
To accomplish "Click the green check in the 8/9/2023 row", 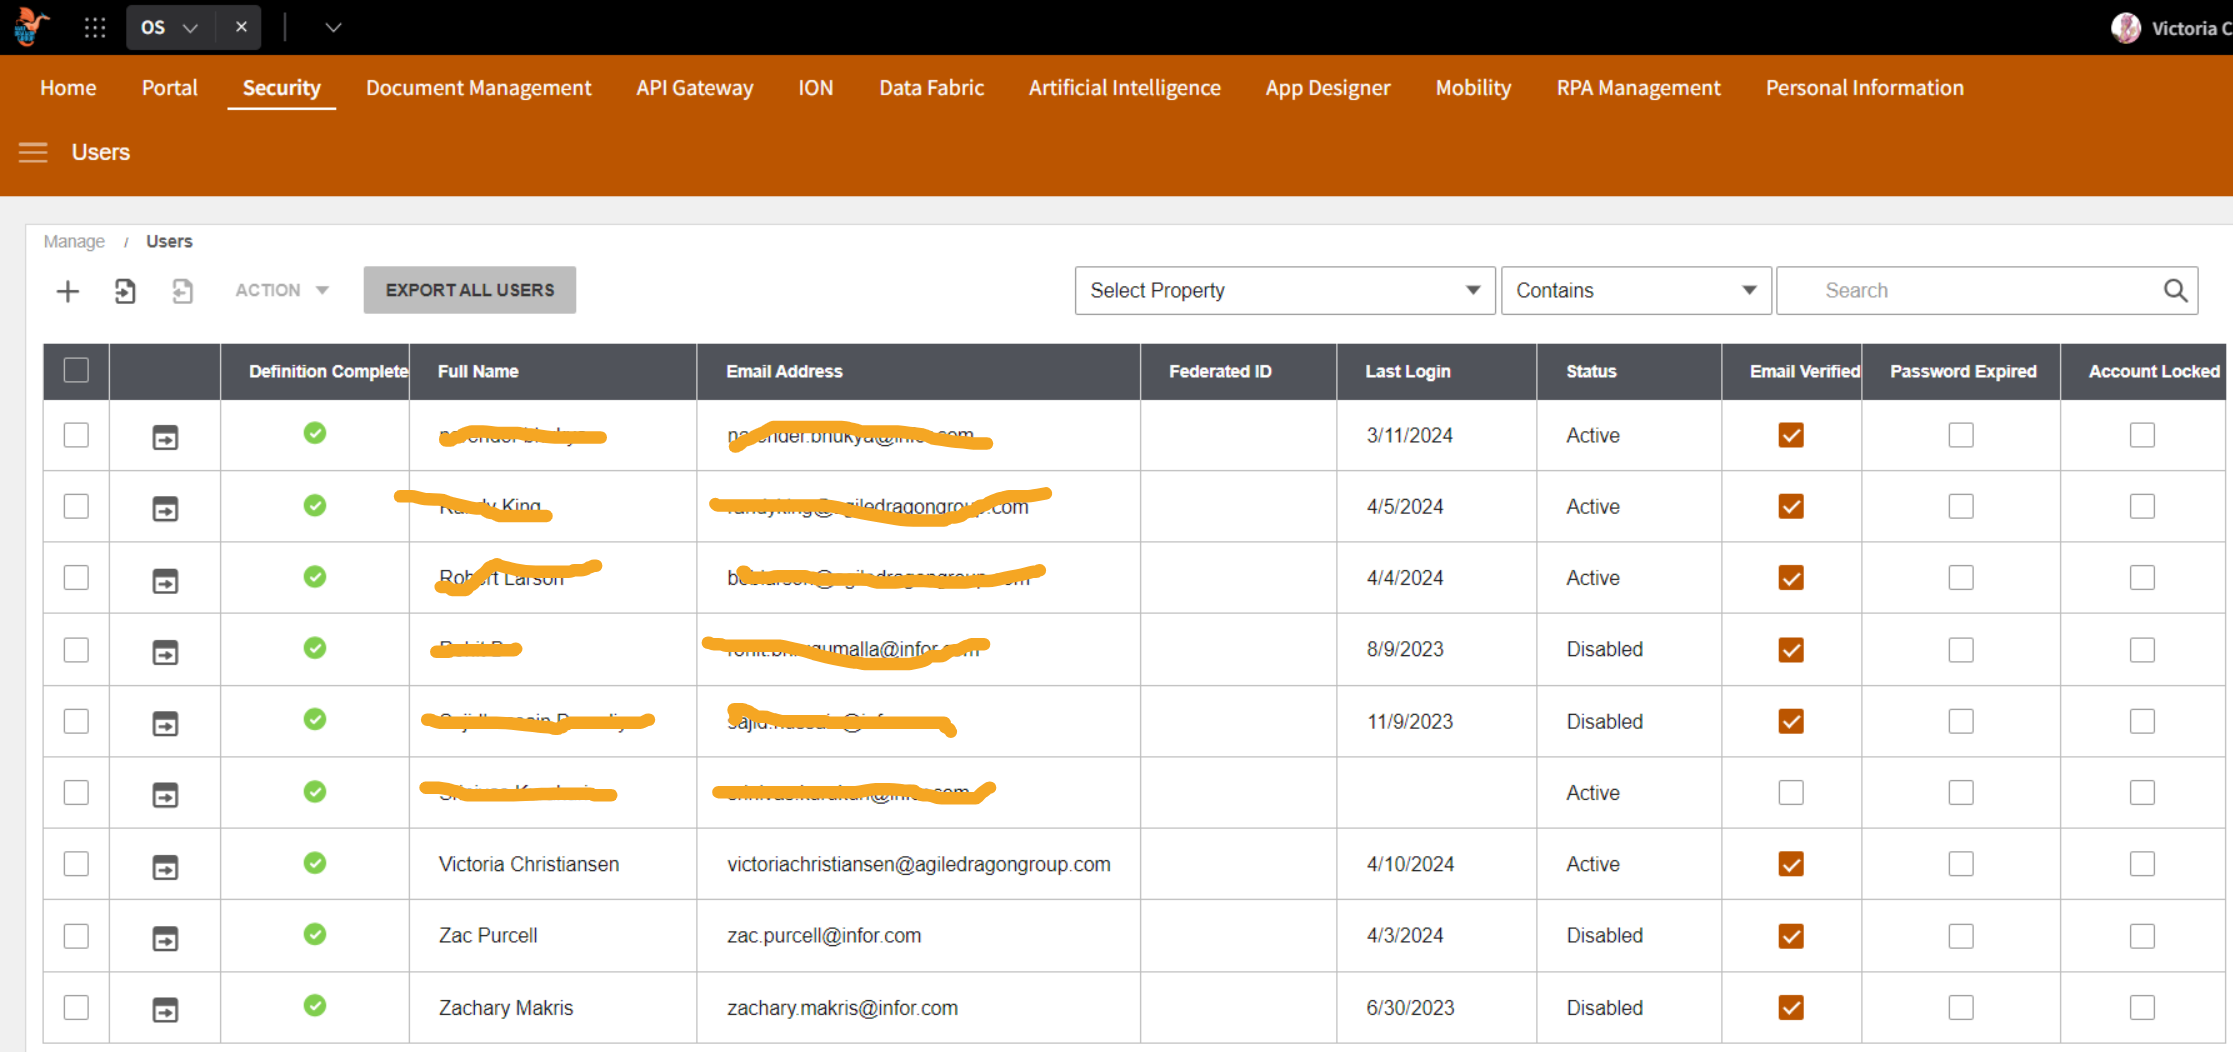I will tap(315, 648).
